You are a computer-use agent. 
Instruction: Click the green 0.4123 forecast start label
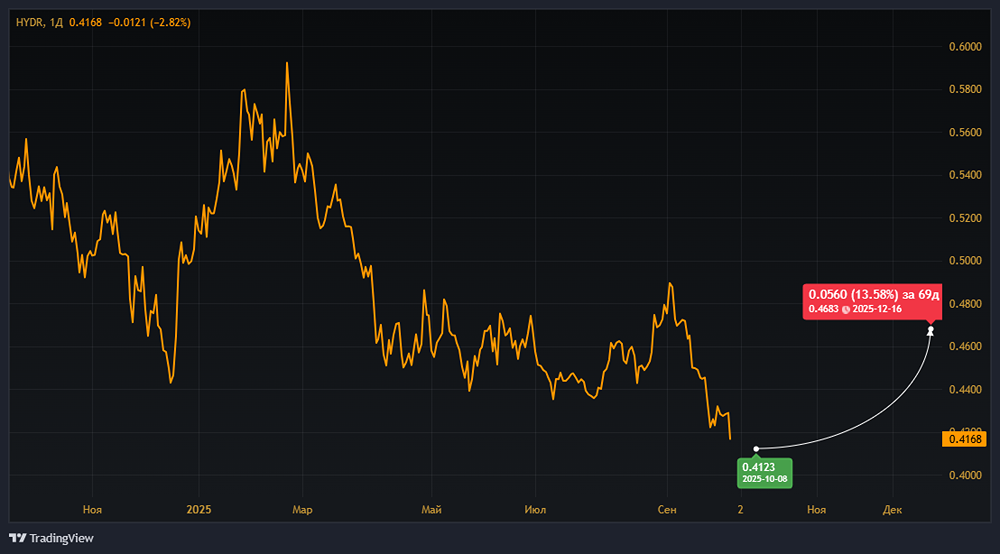765,473
